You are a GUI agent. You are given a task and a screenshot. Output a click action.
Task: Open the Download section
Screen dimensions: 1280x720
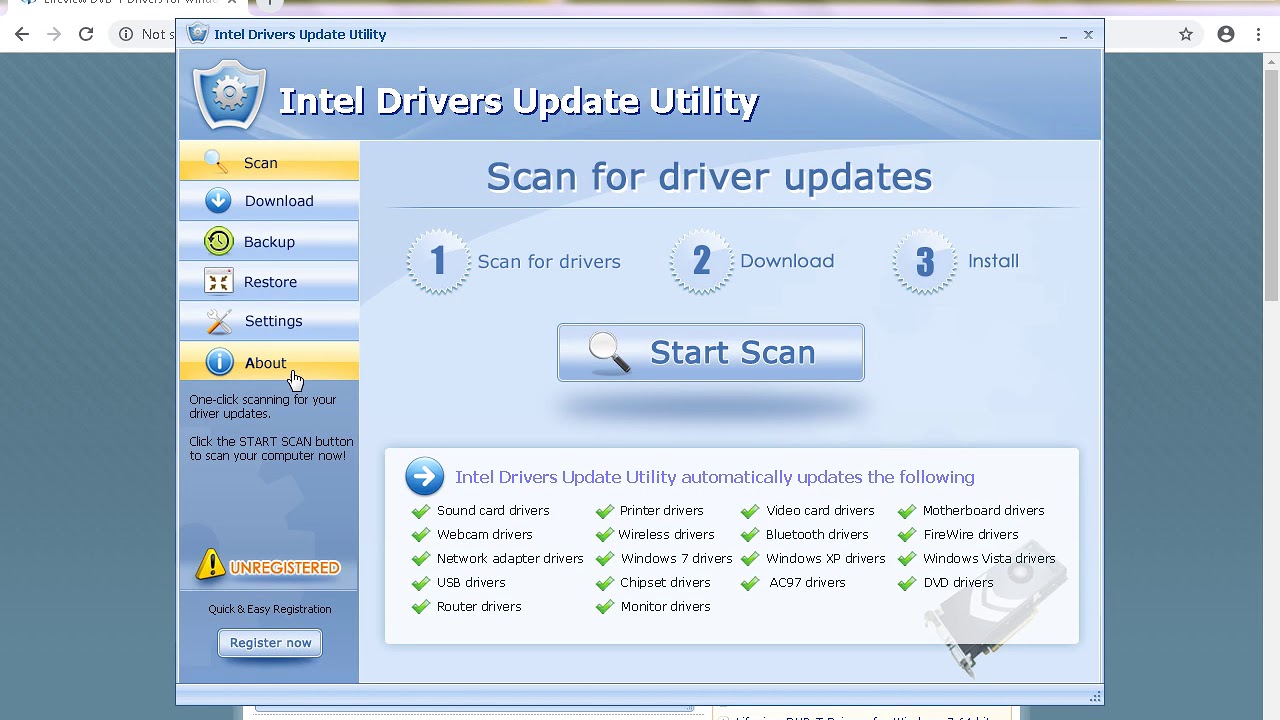point(269,201)
